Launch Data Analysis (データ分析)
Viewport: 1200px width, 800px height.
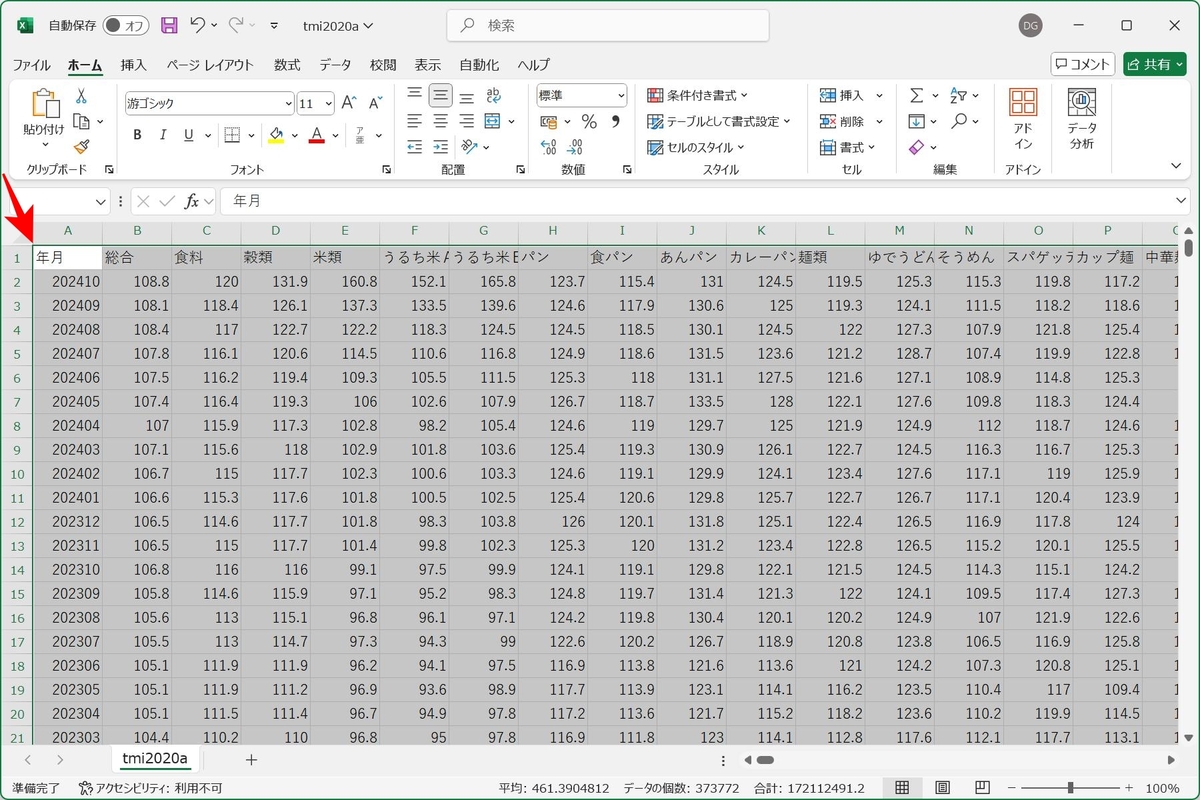(x=1082, y=119)
